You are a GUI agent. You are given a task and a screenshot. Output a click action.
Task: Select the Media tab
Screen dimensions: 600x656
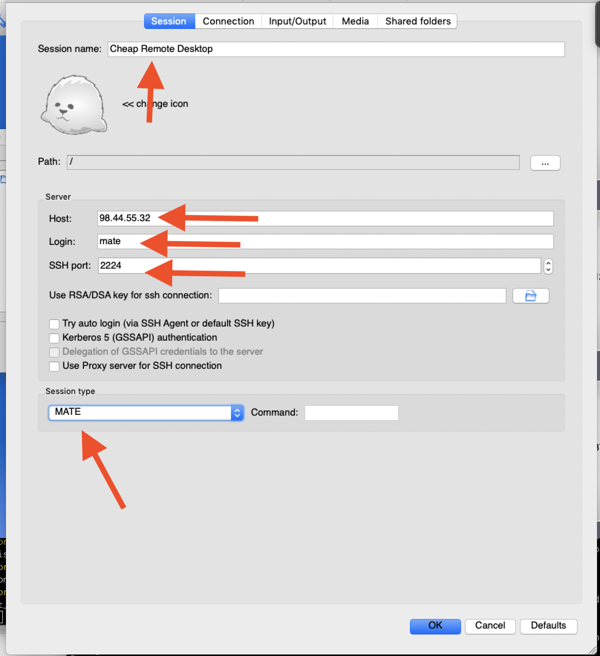355,21
